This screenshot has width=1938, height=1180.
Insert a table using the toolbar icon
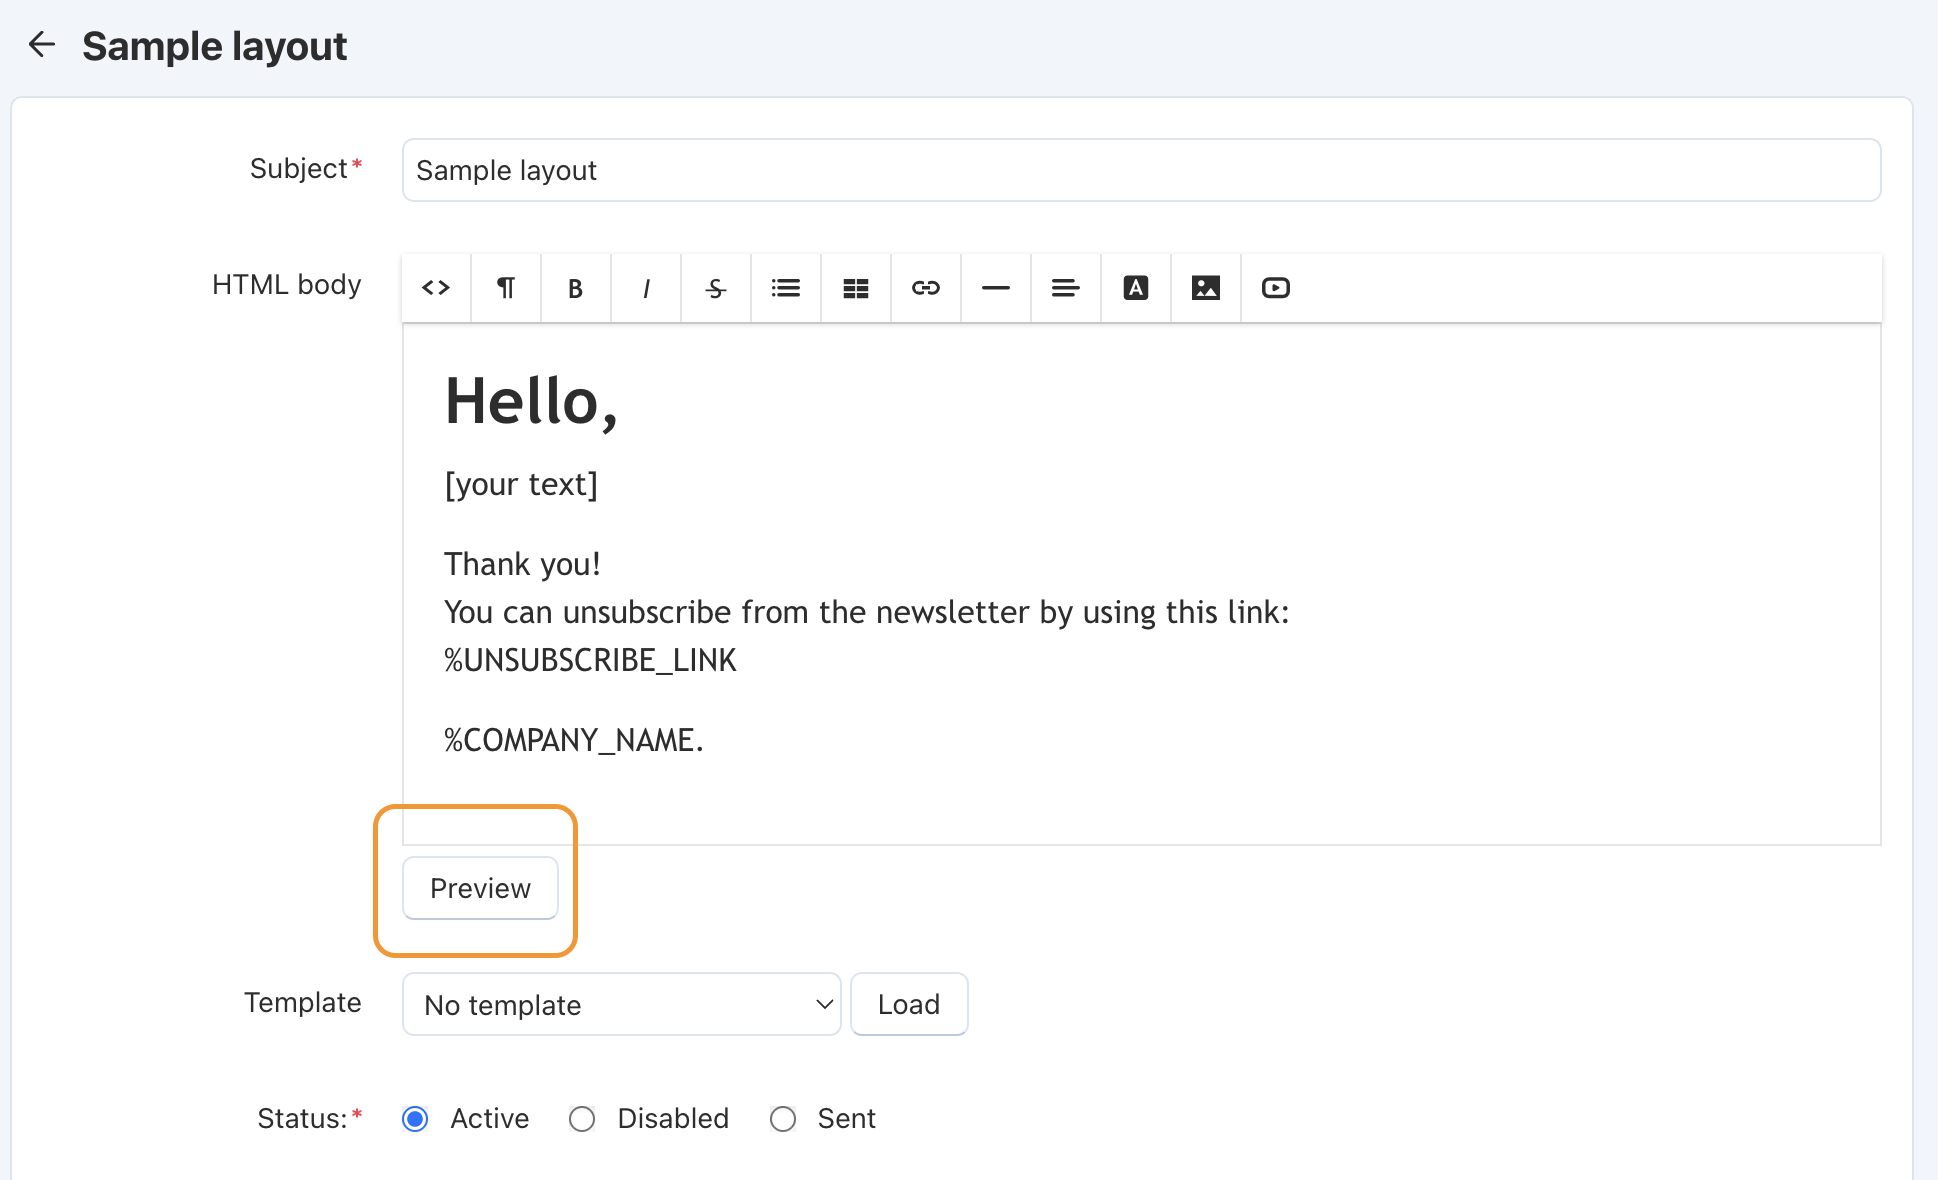tap(856, 288)
